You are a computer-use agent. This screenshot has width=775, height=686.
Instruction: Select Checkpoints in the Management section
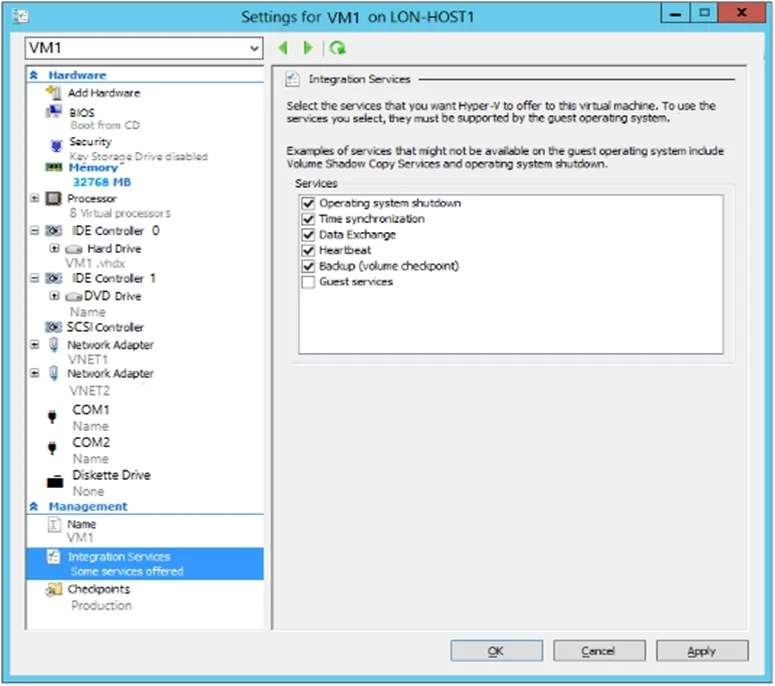point(98,589)
